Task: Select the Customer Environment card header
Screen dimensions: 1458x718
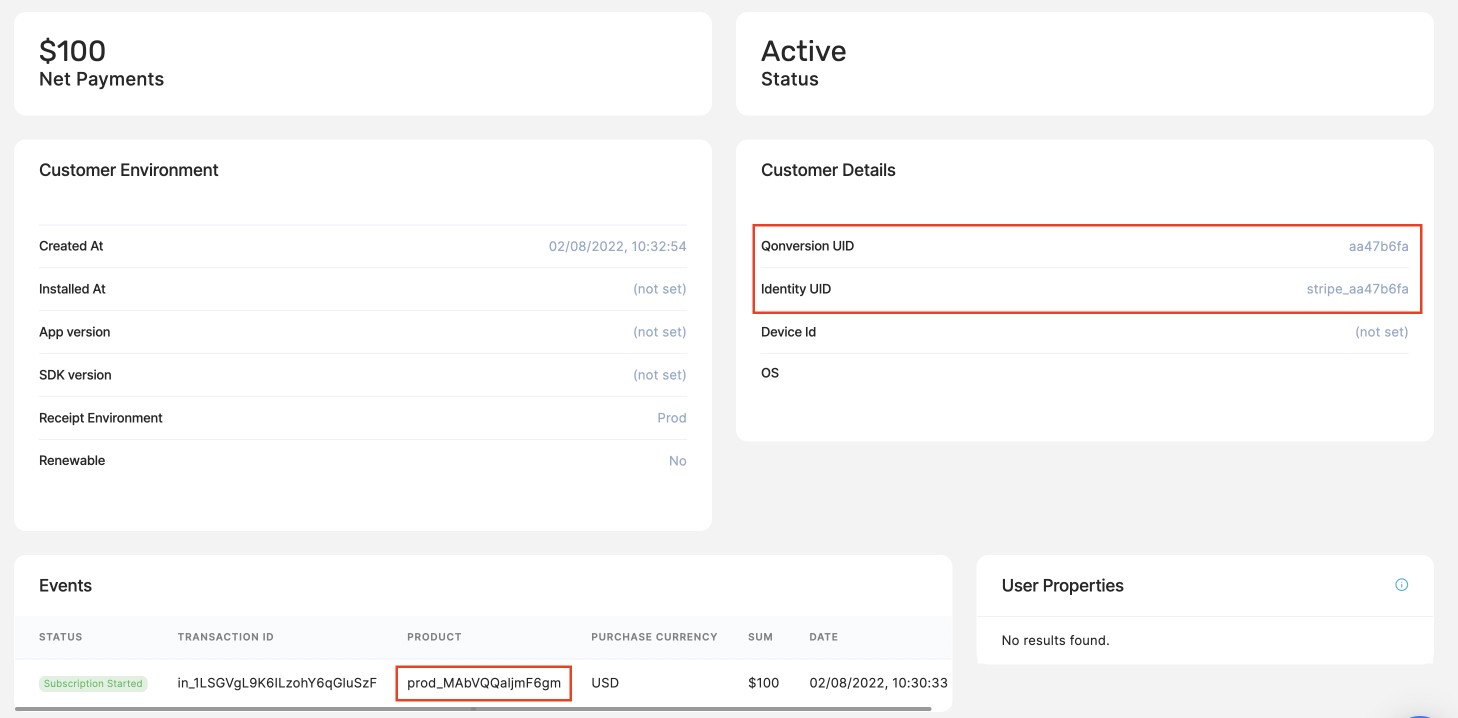Action: coord(128,170)
